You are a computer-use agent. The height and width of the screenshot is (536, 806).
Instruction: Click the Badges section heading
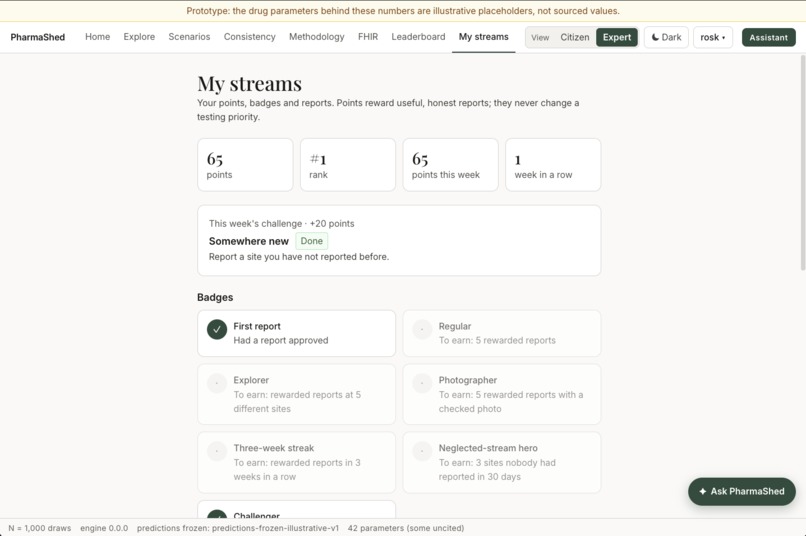[x=215, y=297]
